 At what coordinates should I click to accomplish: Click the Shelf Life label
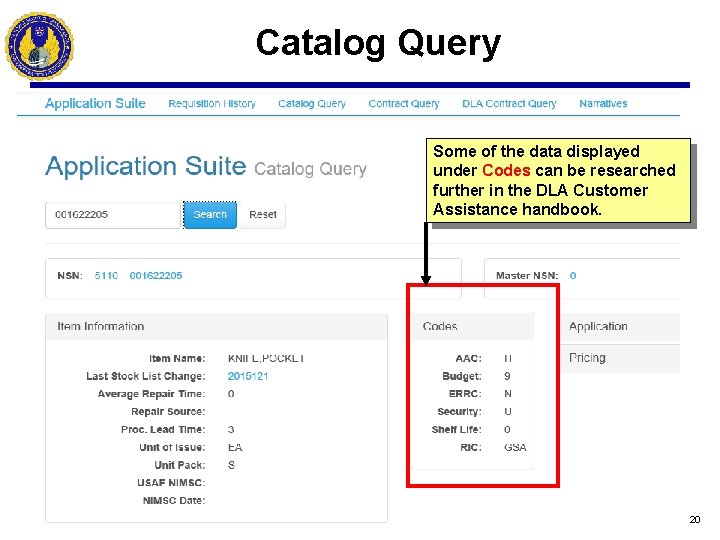click(456, 430)
